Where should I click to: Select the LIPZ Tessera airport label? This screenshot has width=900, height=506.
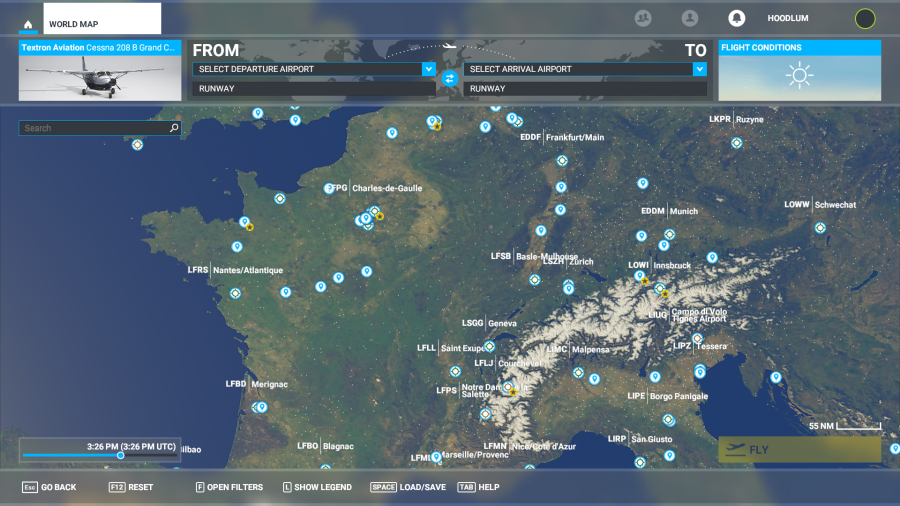pyautogui.click(x=700, y=347)
